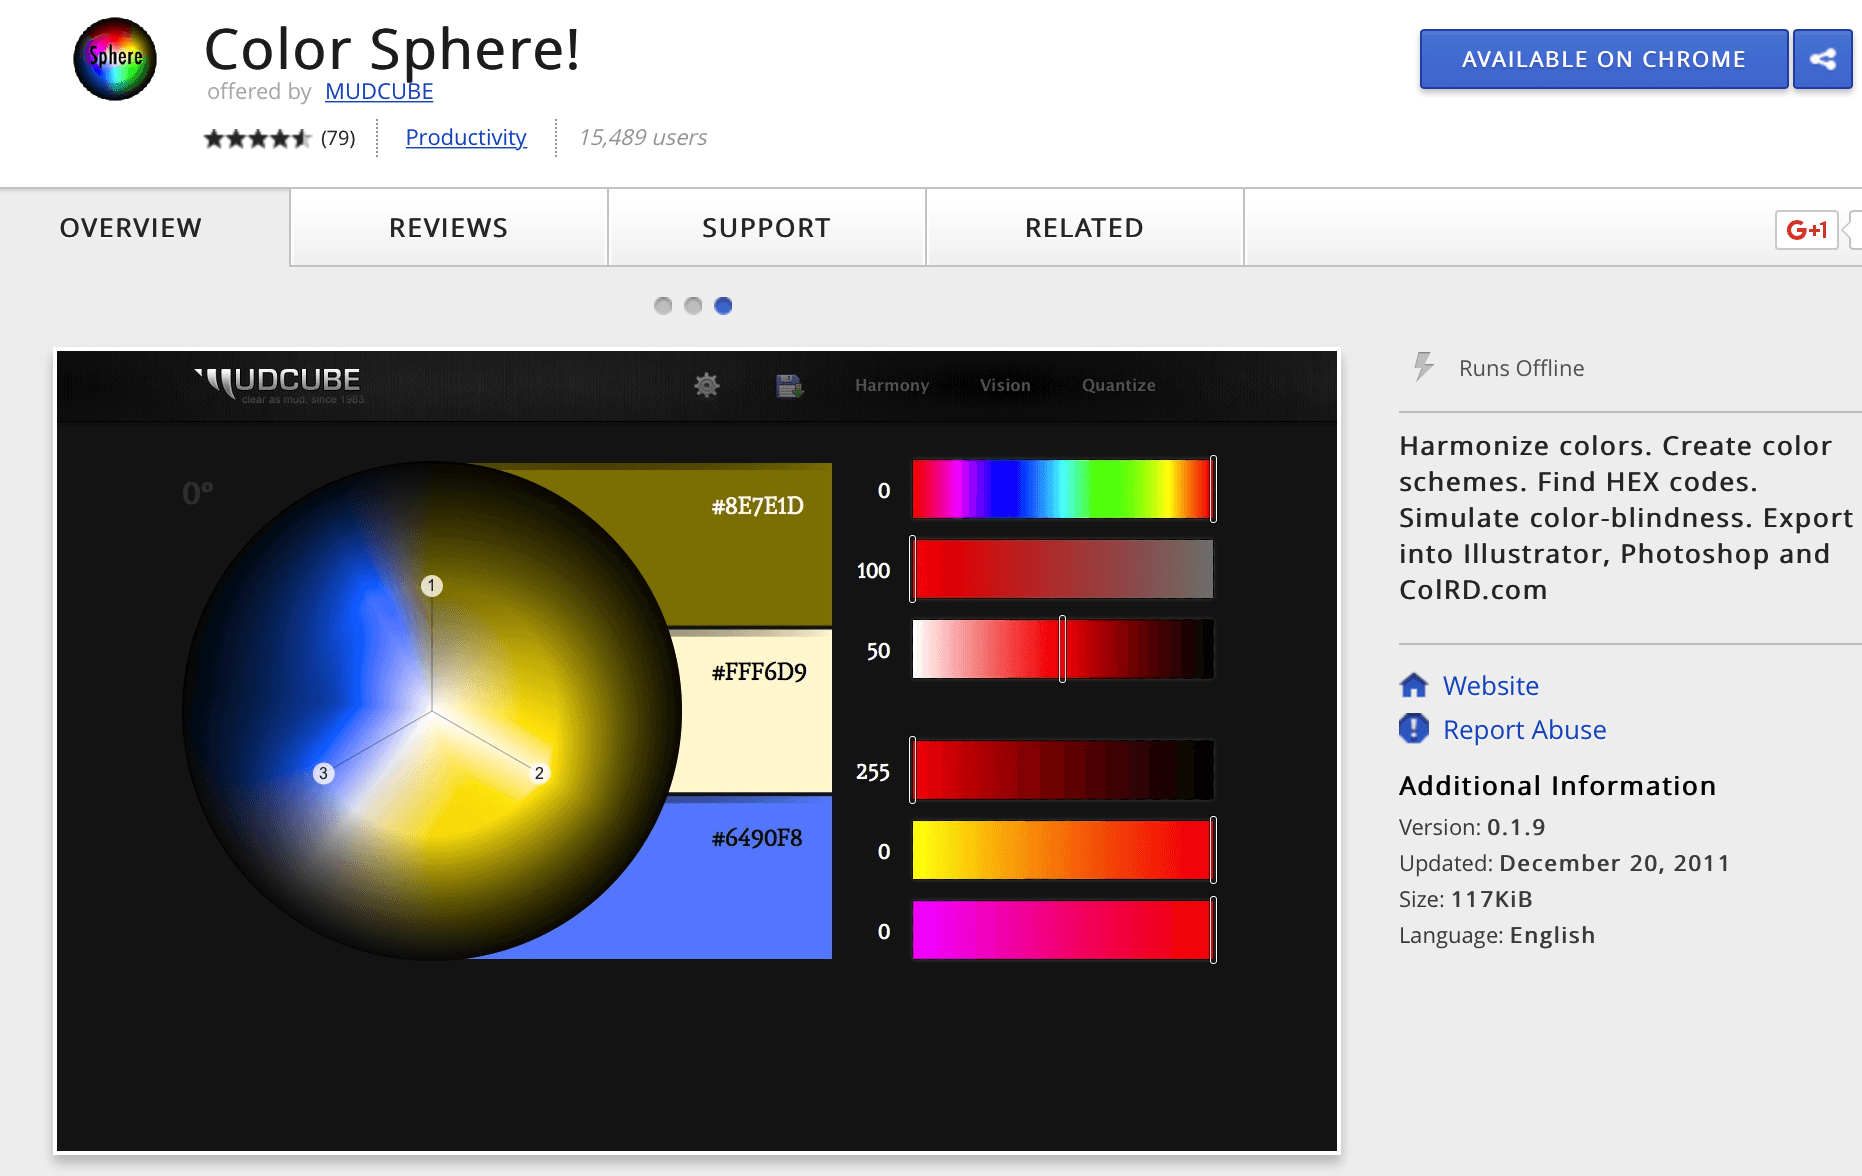
Task: Click the magenta-to-red blue channel slider
Action: pos(1062,930)
